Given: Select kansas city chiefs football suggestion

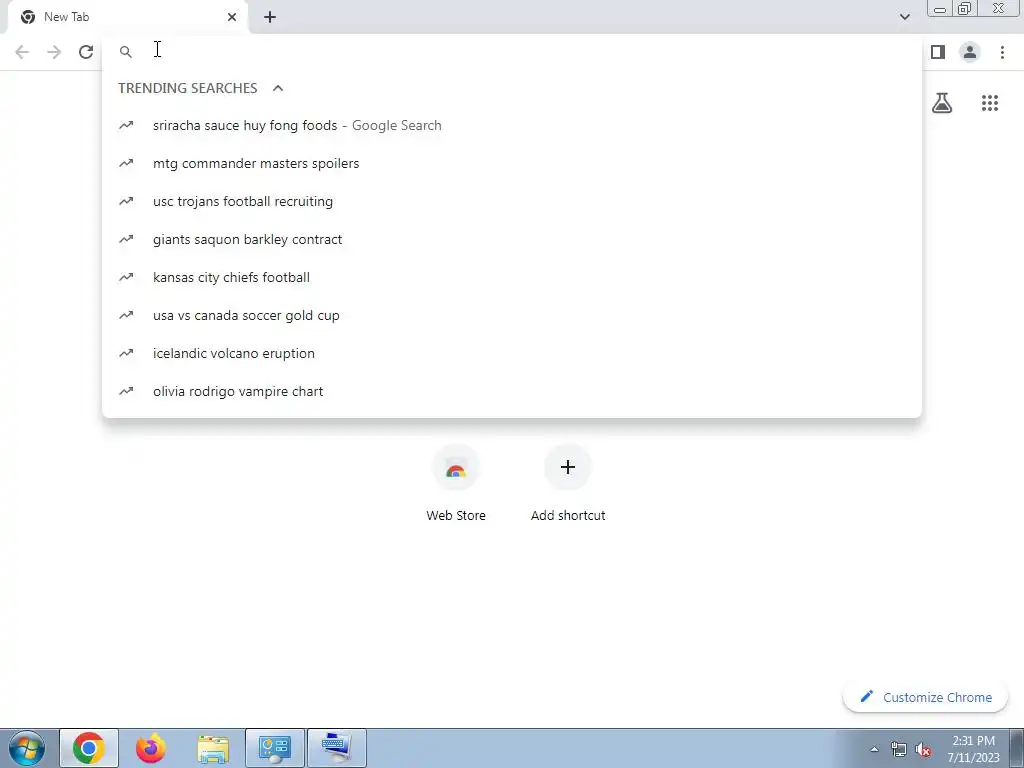Looking at the screenshot, I should pyautogui.click(x=512, y=277).
